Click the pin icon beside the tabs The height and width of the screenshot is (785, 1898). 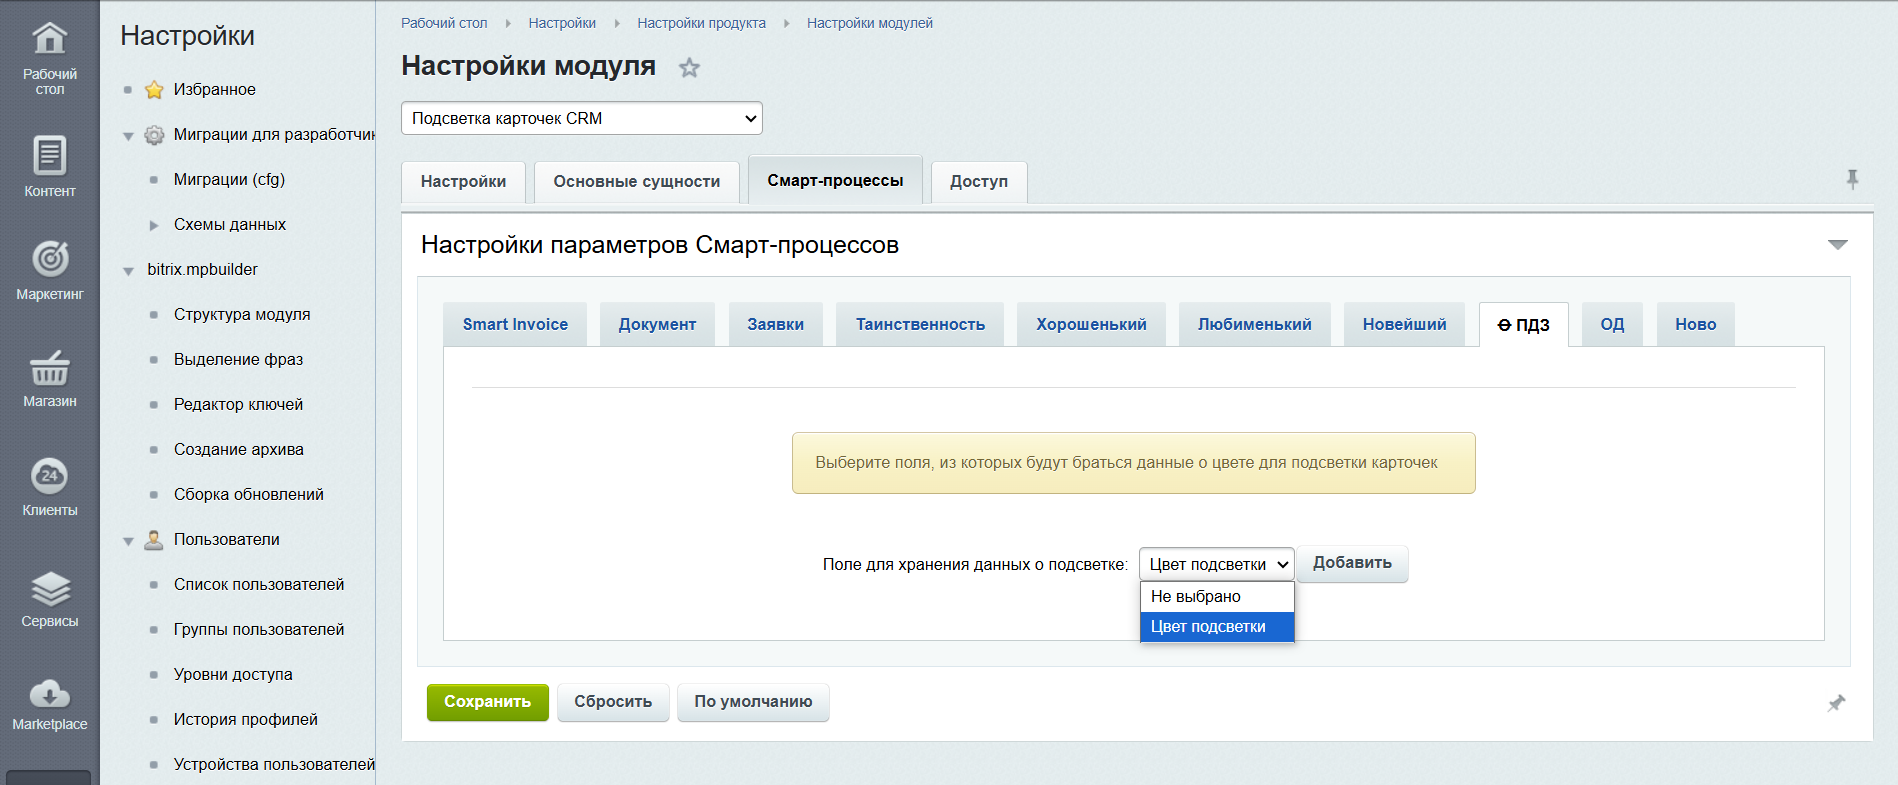click(1852, 179)
